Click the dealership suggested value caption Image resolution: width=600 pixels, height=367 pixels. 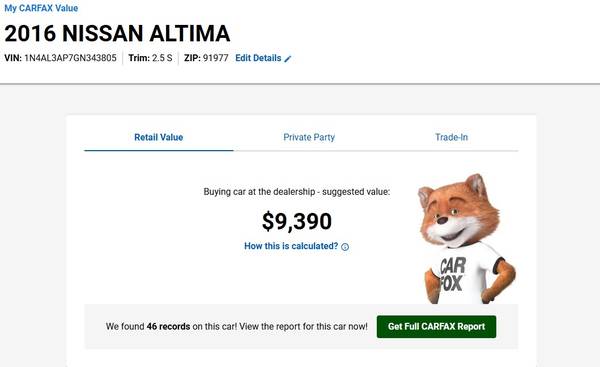coord(297,191)
